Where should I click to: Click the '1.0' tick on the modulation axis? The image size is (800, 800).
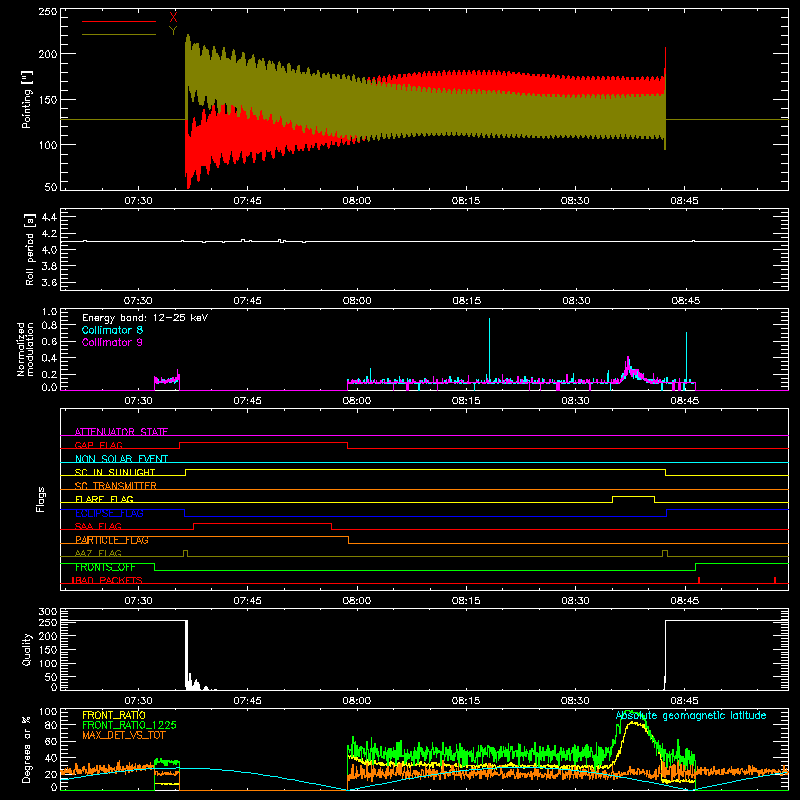tap(49, 312)
